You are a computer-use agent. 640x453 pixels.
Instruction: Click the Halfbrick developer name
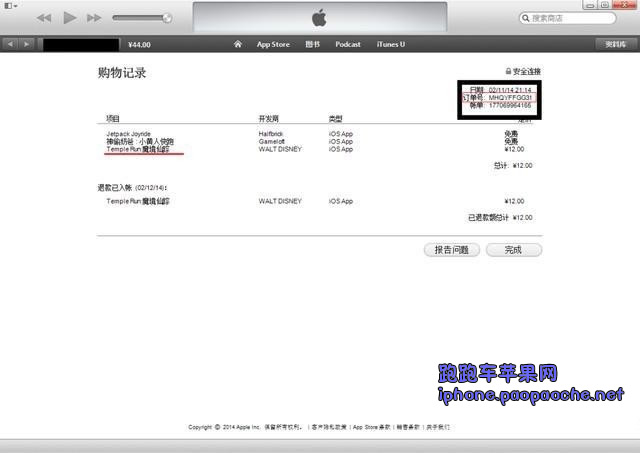(271, 134)
